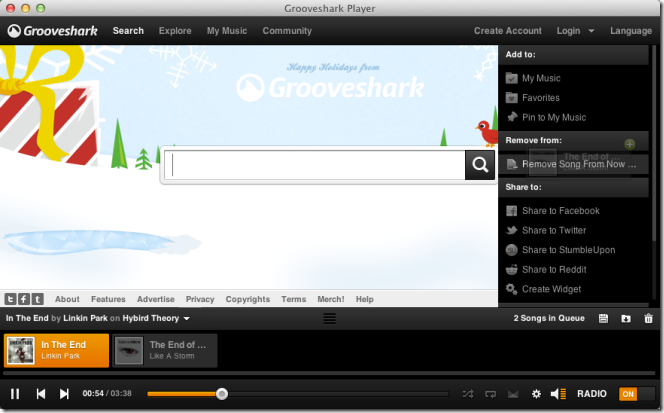
Task: Click the playback progress slider handle
Action: click(221, 394)
